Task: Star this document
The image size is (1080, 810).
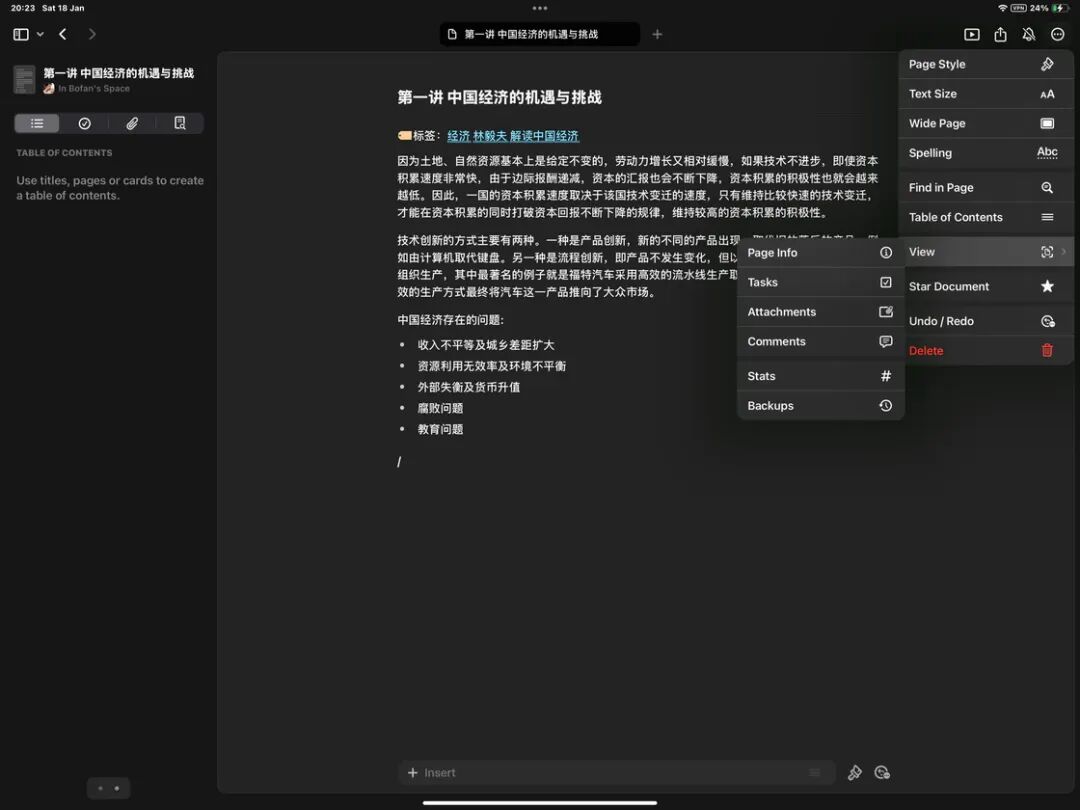Action: (986, 287)
